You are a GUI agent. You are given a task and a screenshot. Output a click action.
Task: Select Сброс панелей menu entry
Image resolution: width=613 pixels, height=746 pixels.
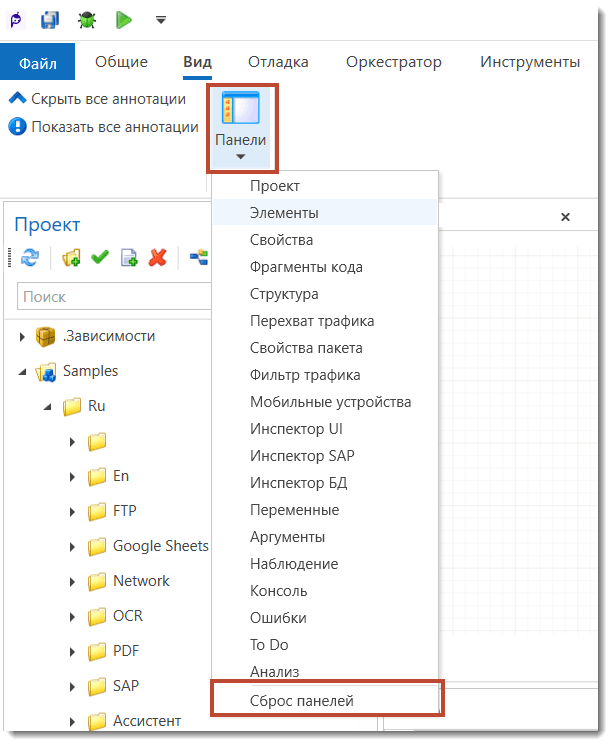(302, 700)
